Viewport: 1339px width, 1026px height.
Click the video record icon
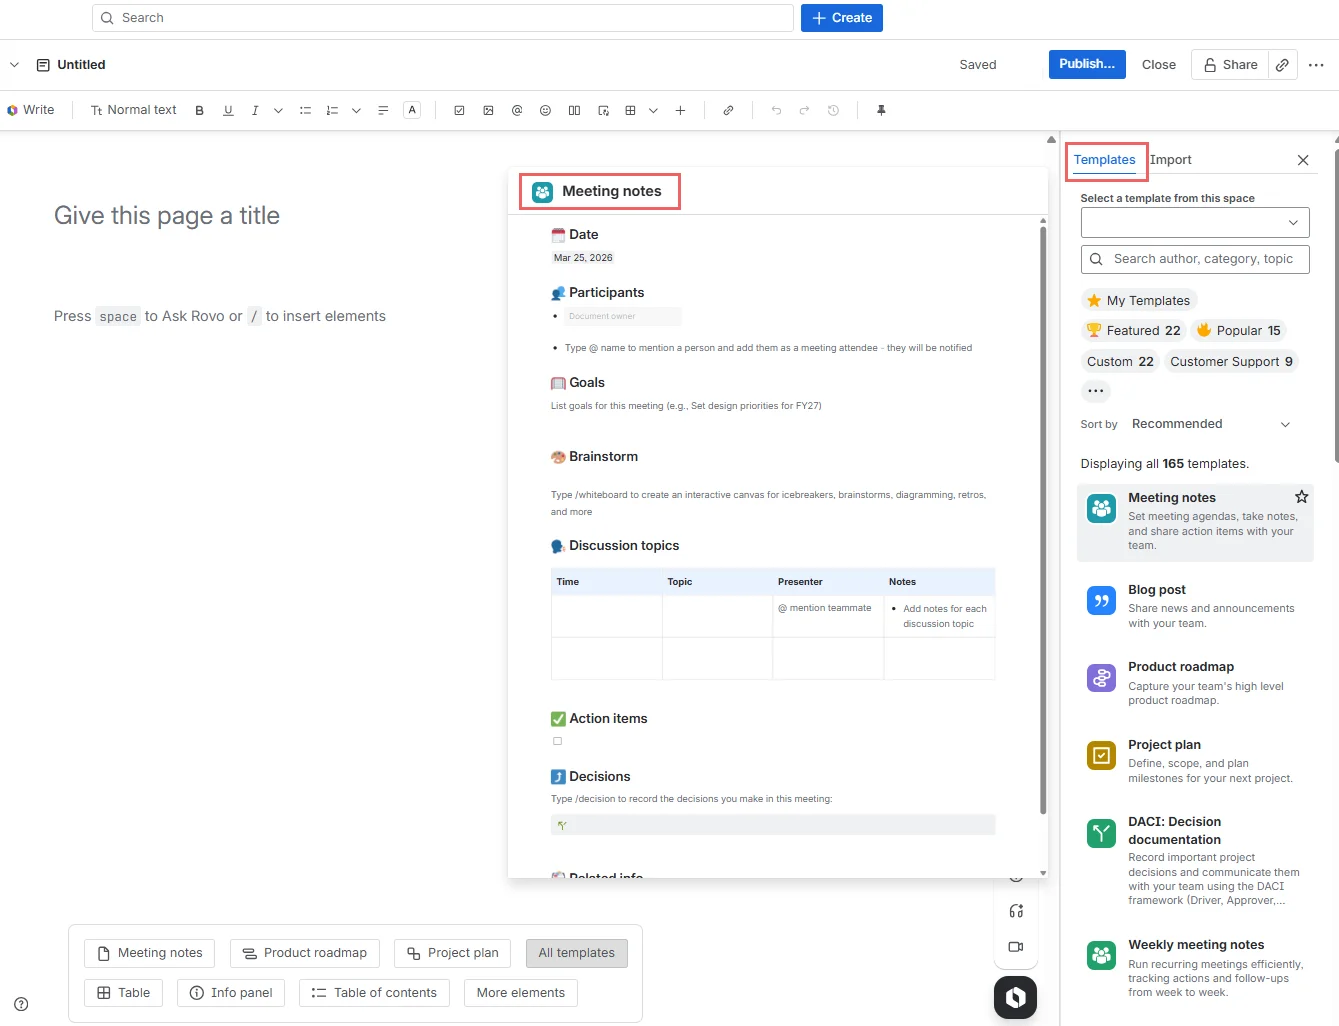pos(1016,947)
